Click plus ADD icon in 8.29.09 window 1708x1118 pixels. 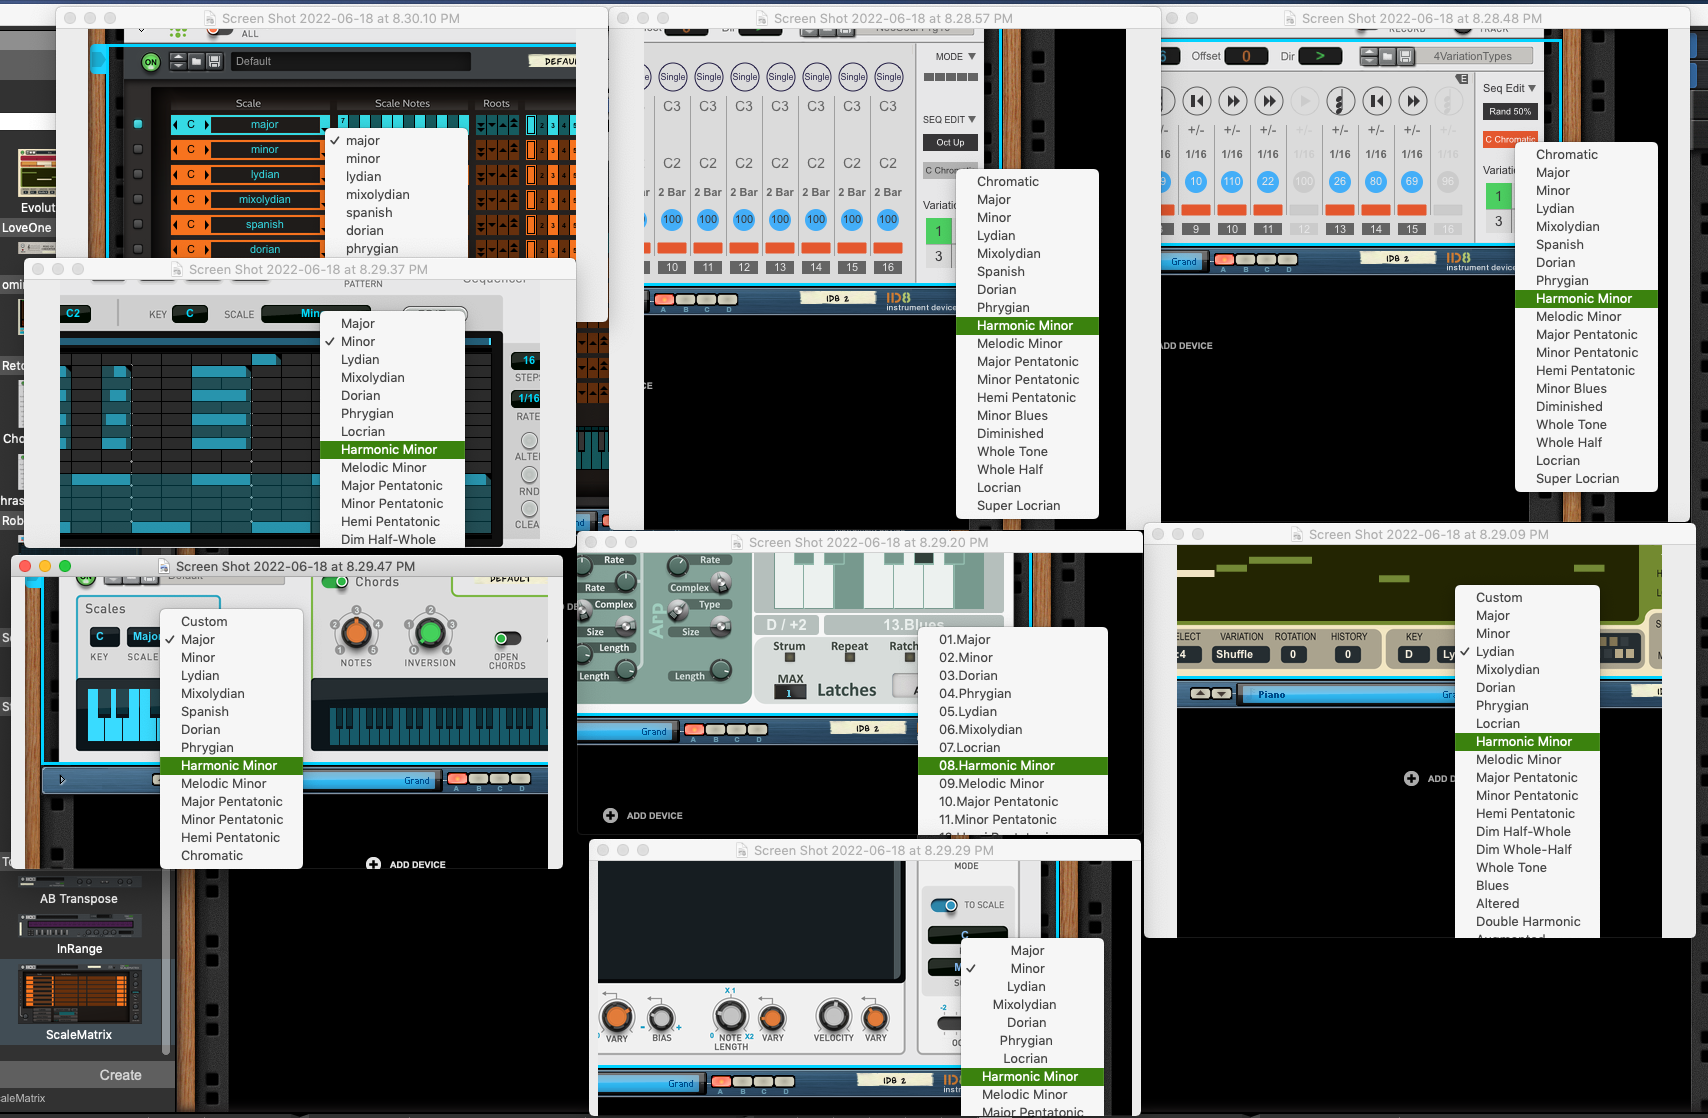tap(1411, 778)
